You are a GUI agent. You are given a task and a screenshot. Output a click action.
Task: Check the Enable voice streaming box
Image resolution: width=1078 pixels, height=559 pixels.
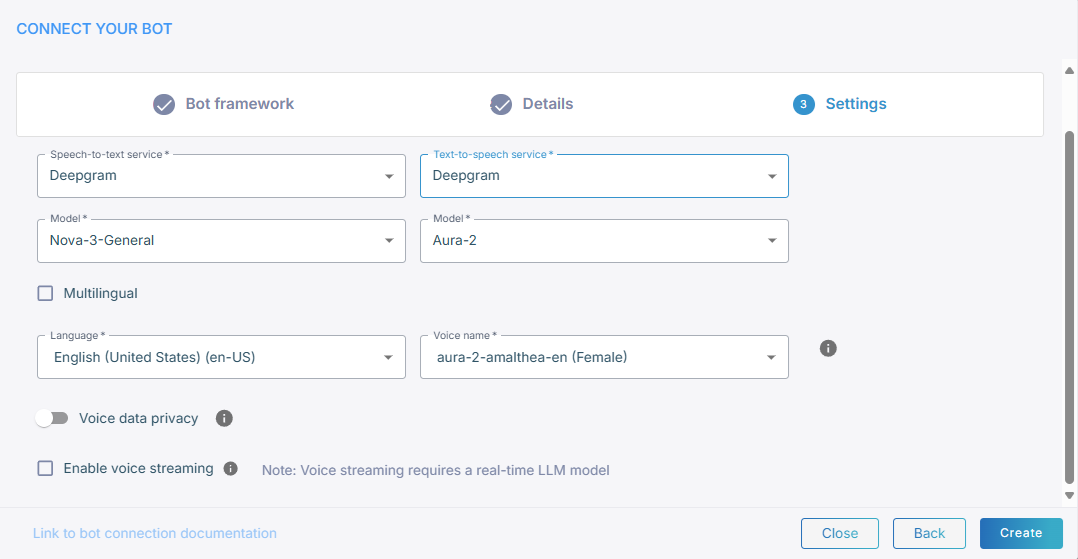45,468
